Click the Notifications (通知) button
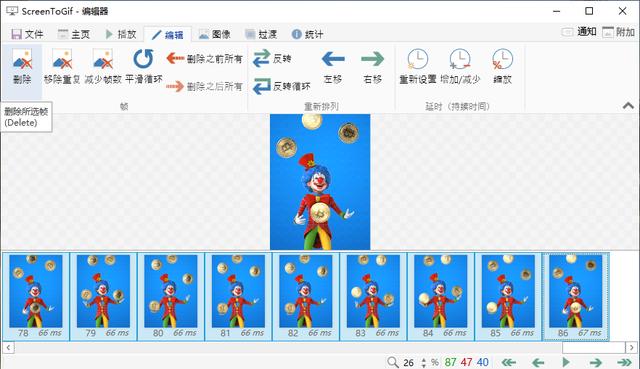Screen dimensions: 640x369 click(579, 32)
